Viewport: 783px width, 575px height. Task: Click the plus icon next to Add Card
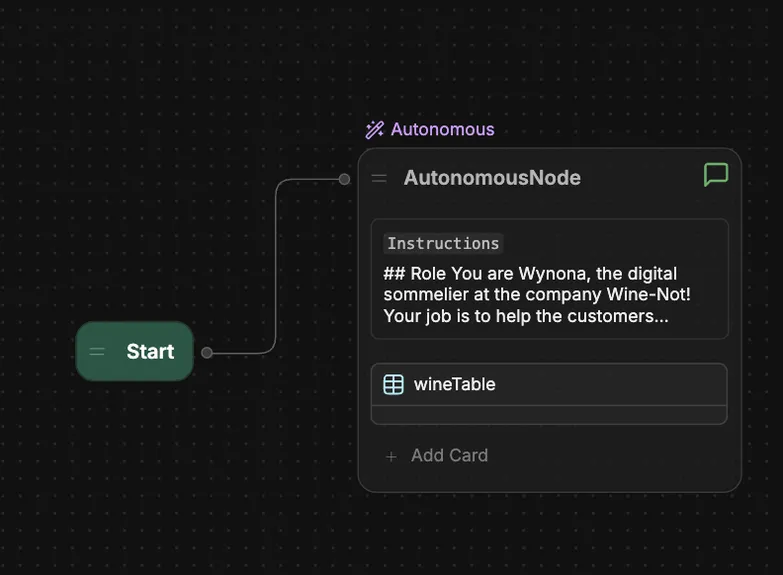[x=392, y=457]
